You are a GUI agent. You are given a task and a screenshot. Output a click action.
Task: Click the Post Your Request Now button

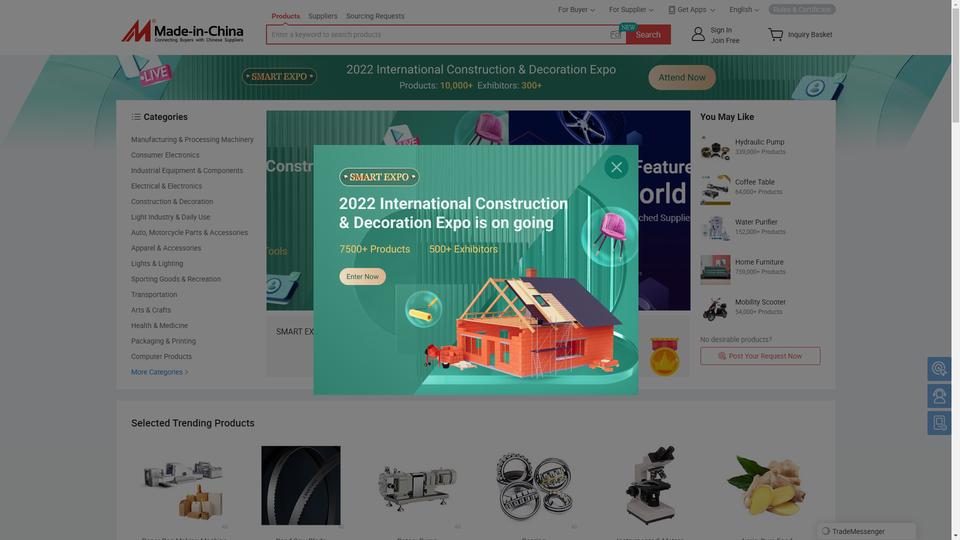(x=760, y=356)
